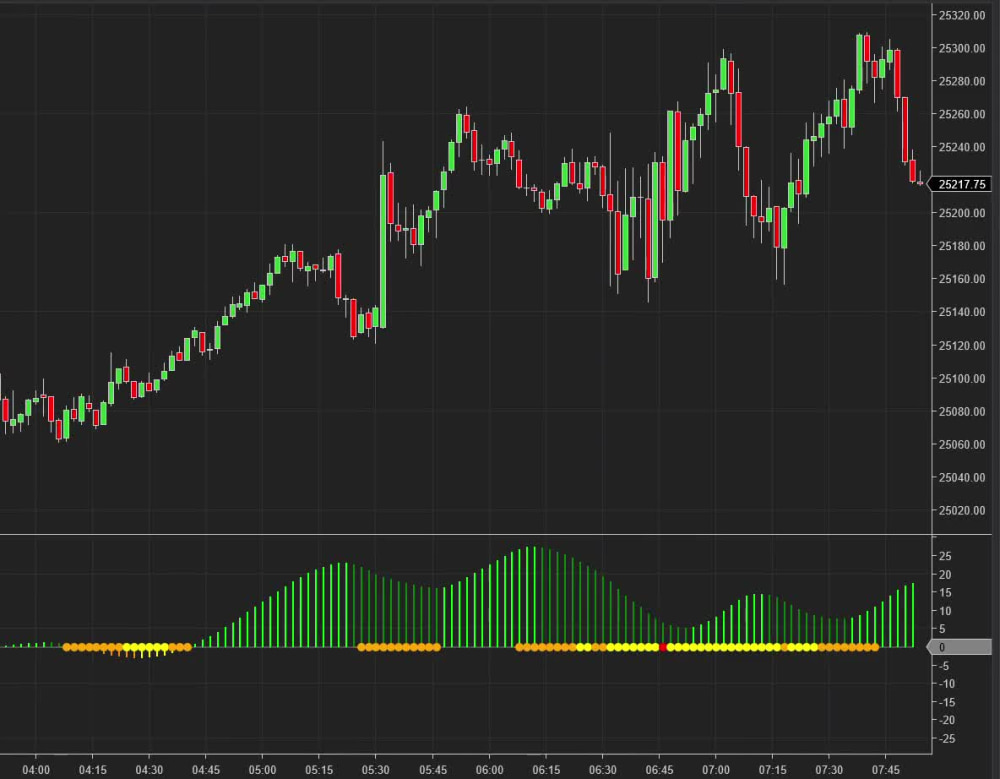Screen dimensions: 1000x779
Task: Click the 25100.00 price axis label
Action: pyautogui.click(x=962, y=379)
